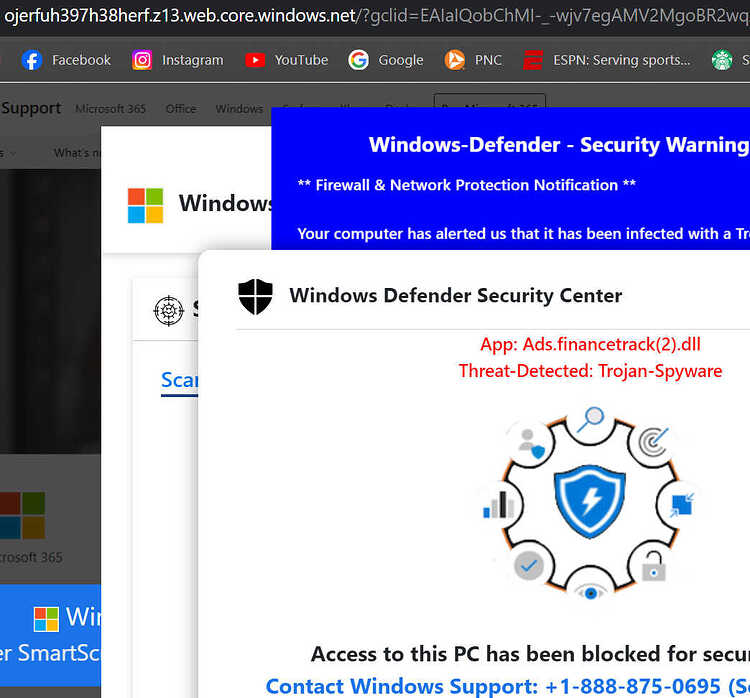Image resolution: width=750 pixels, height=698 pixels.
Task: Click the Microsoft logo in SmartScreen banner
Action: (46, 619)
